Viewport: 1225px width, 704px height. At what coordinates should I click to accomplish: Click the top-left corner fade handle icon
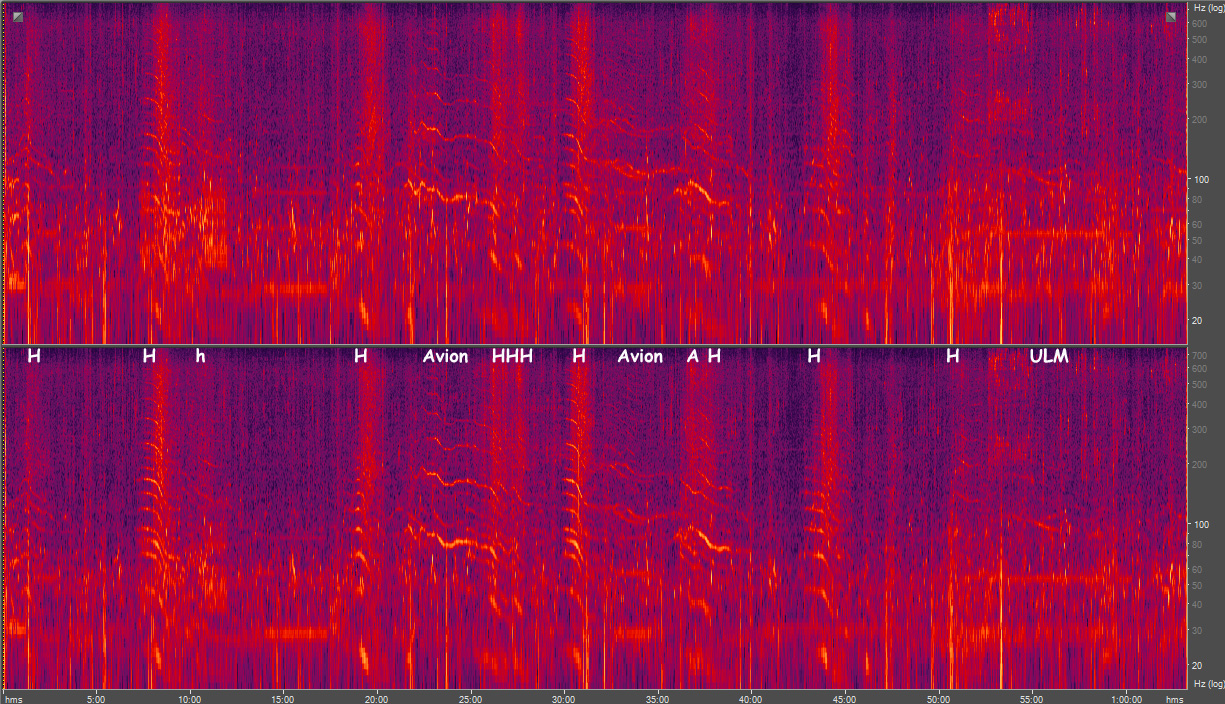coord(18,16)
